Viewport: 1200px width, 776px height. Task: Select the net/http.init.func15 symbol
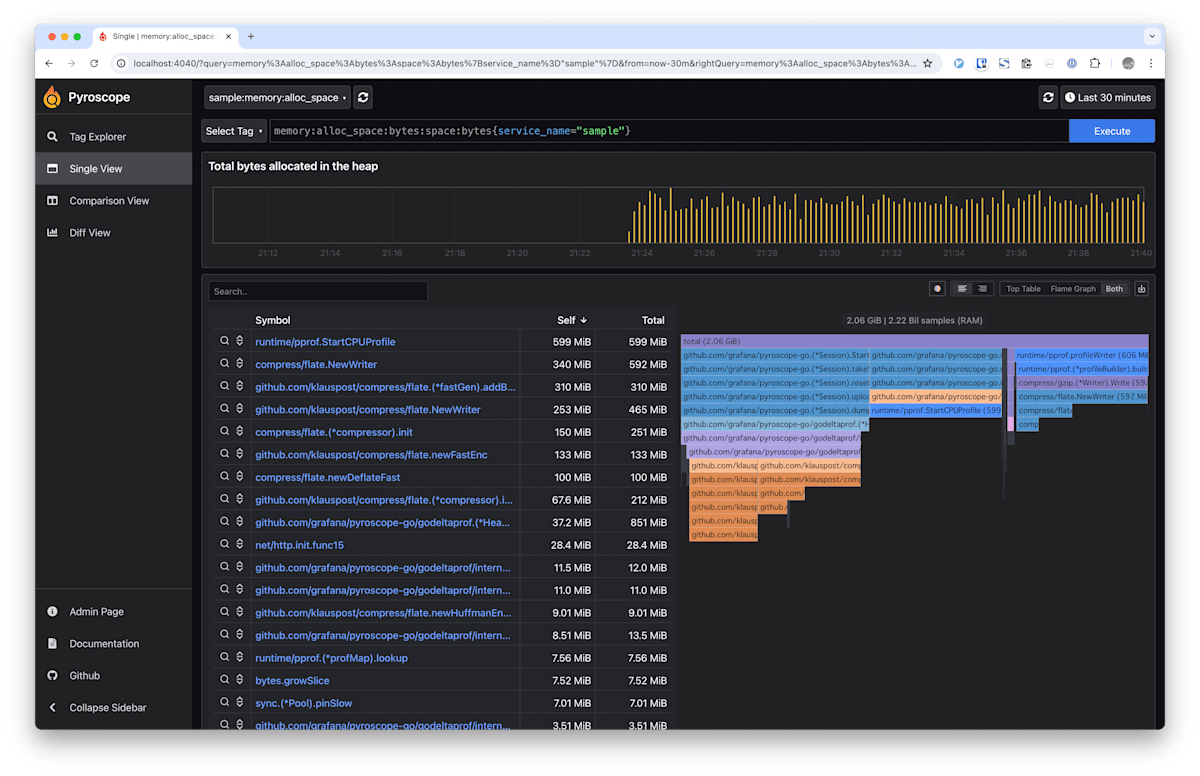(299, 546)
